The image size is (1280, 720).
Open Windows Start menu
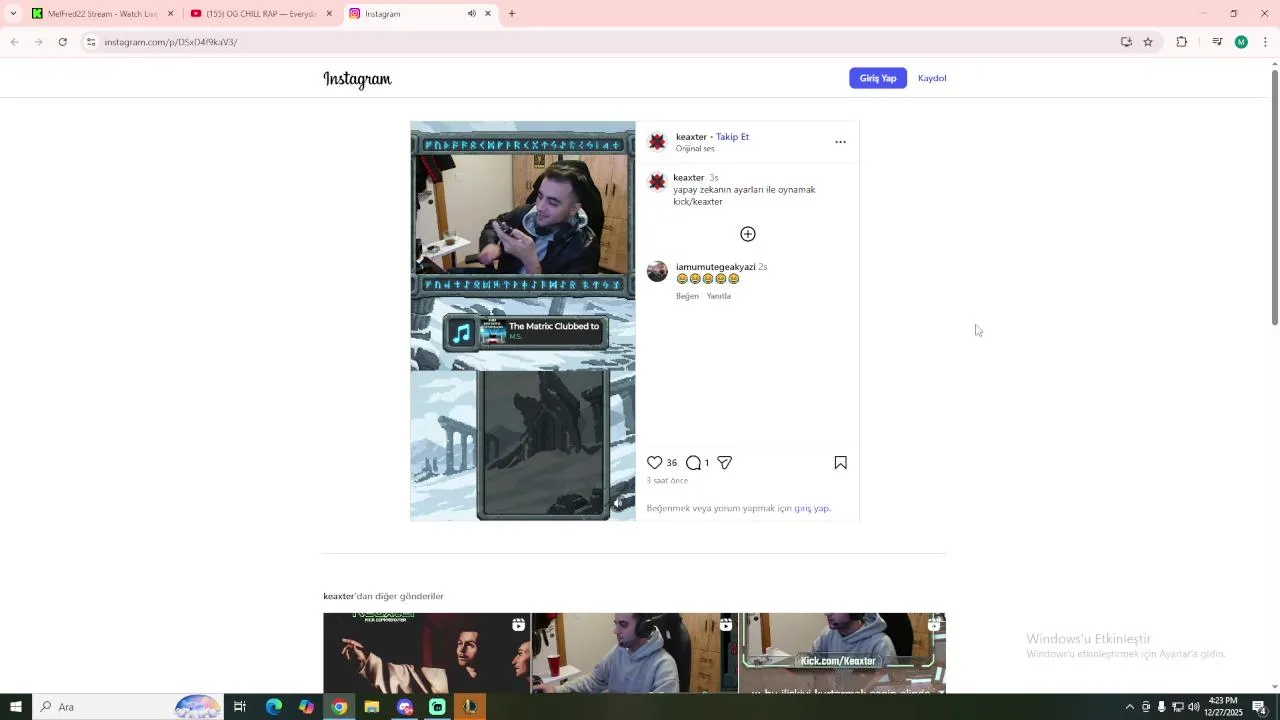point(16,707)
